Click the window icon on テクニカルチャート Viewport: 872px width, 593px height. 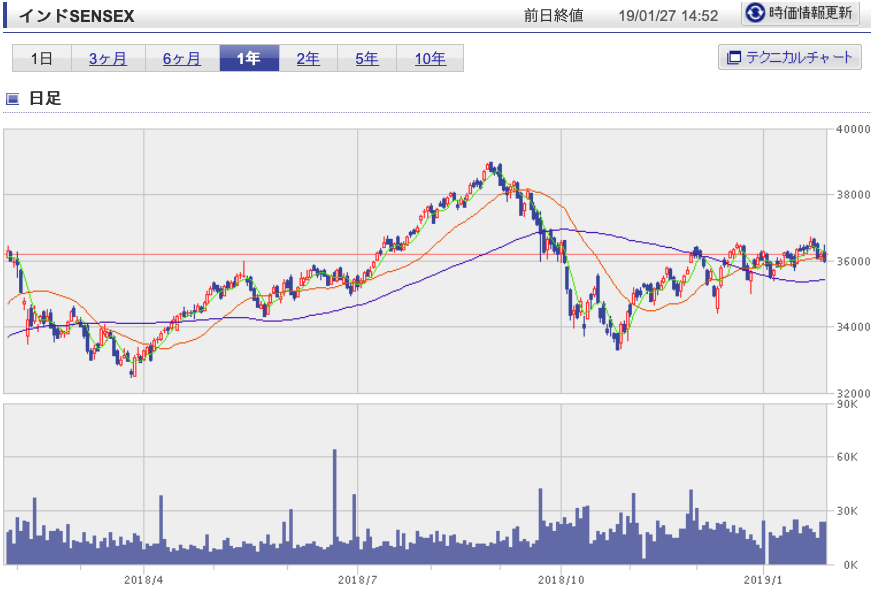point(733,58)
